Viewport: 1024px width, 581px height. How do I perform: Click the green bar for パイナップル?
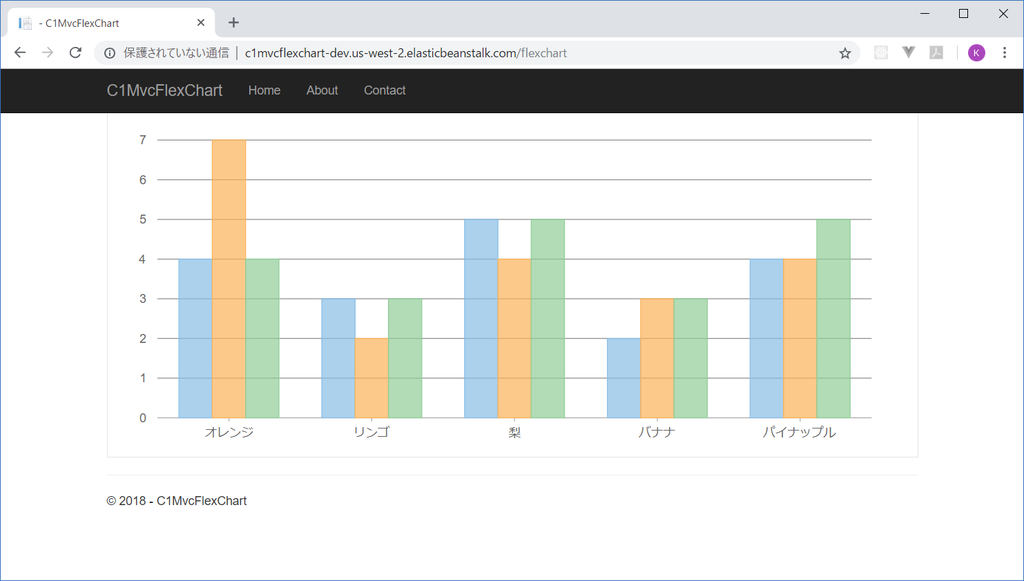(833, 319)
